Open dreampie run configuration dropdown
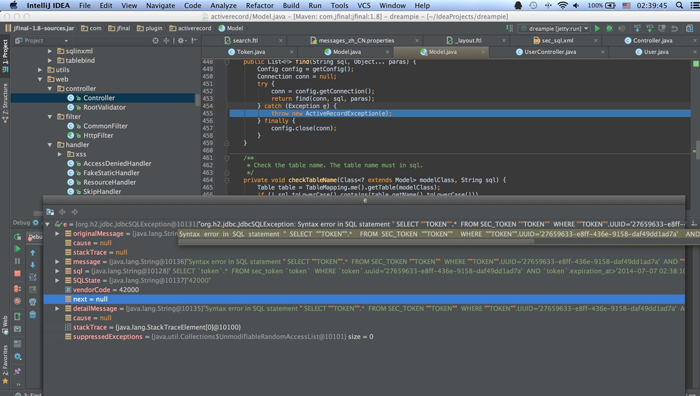The width and height of the screenshot is (700, 396). coord(586,28)
